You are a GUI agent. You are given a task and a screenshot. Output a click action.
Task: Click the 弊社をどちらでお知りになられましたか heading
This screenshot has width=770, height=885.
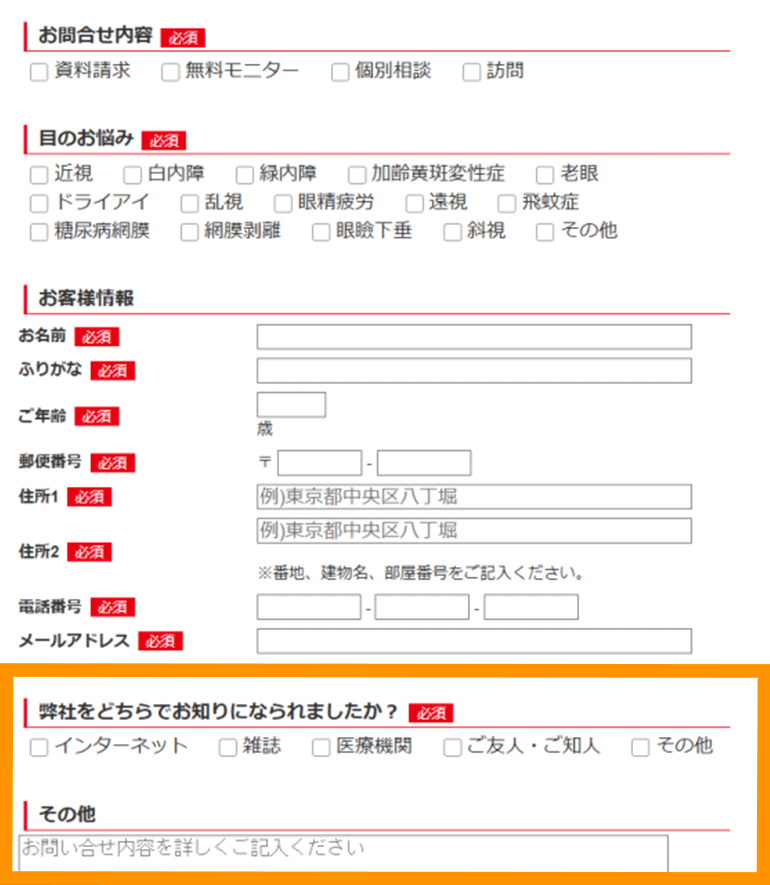218,711
